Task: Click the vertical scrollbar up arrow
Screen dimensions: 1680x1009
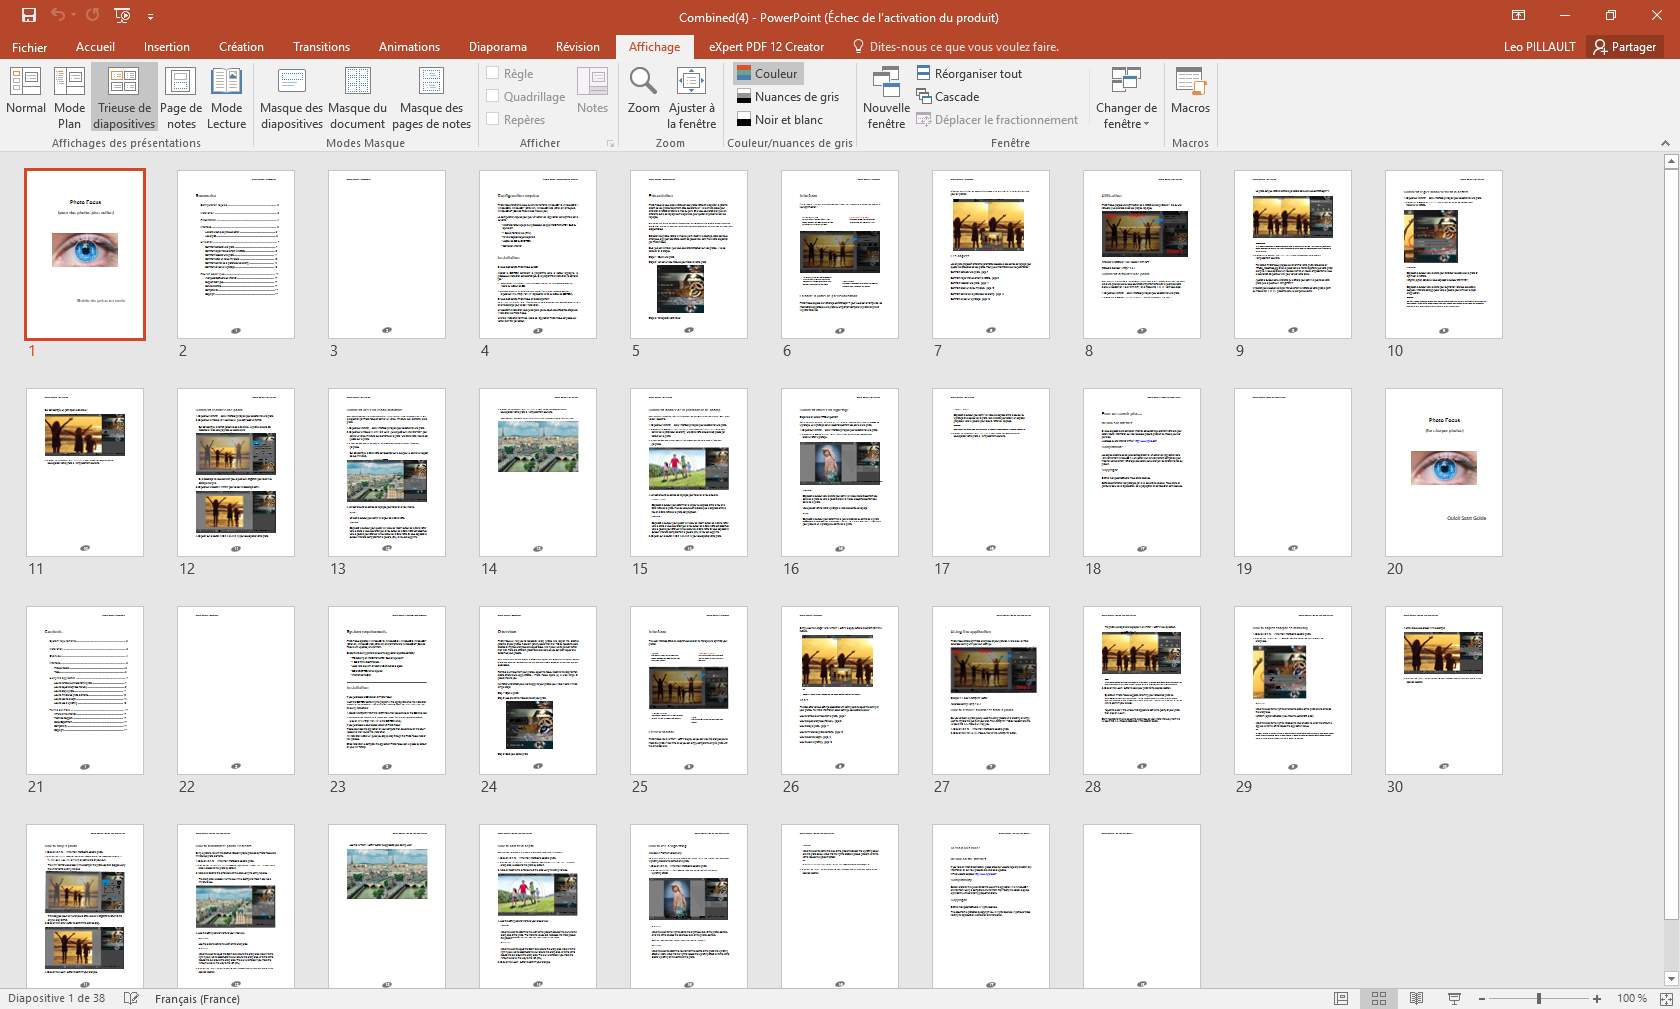Action: click(1671, 161)
